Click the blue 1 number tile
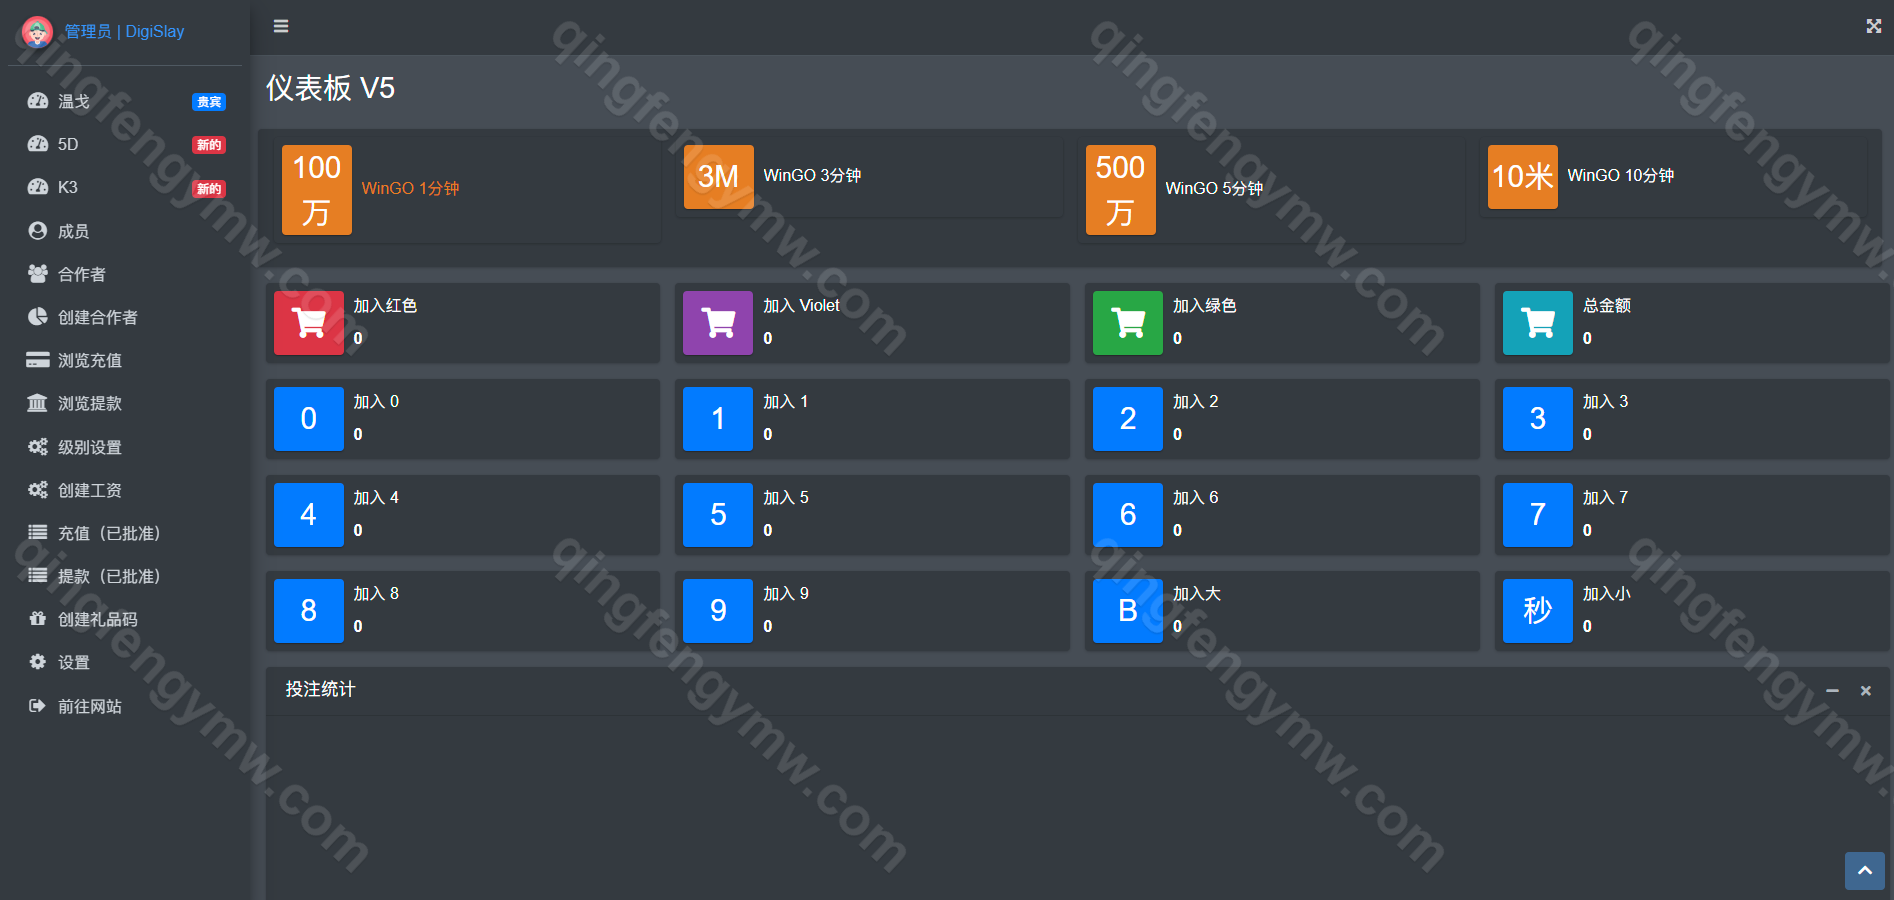The width and height of the screenshot is (1894, 900). tap(718, 419)
